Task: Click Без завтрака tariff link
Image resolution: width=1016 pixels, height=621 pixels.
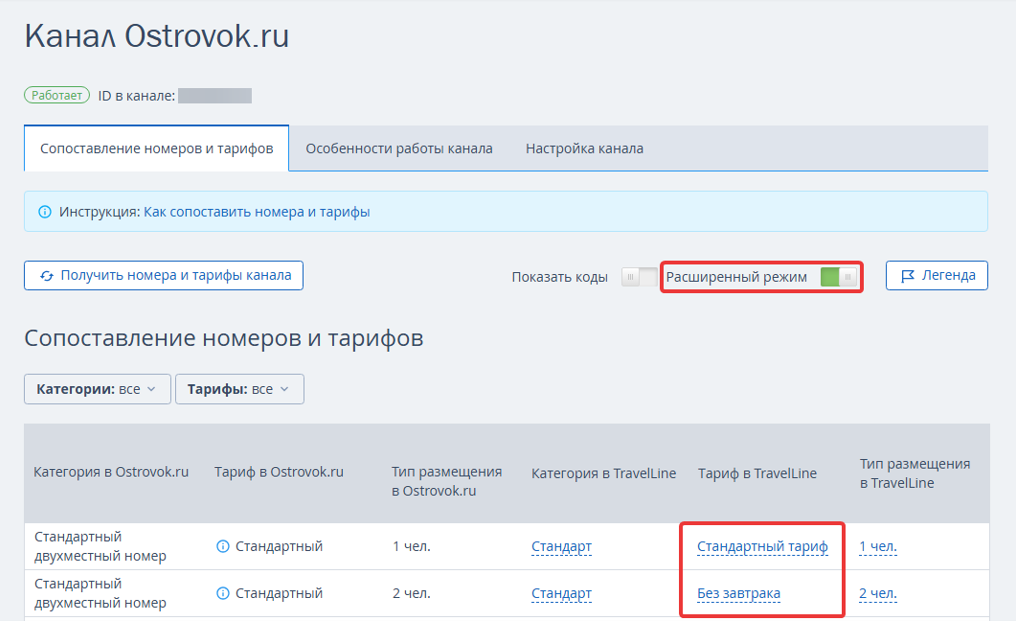Action: (x=738, y=594)
